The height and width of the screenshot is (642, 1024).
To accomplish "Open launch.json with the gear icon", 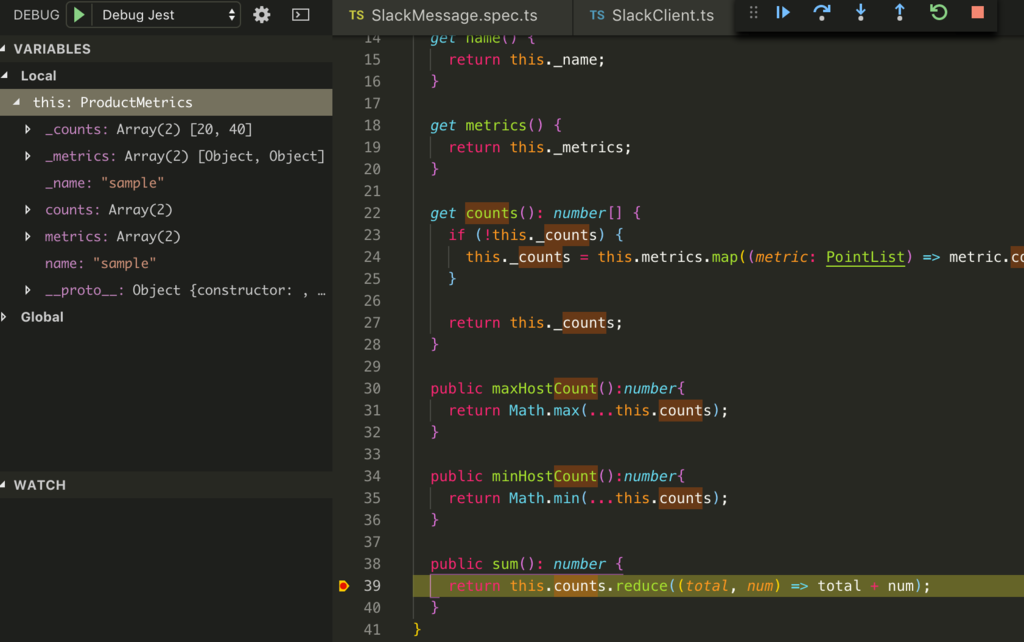I will coord(262,14).
